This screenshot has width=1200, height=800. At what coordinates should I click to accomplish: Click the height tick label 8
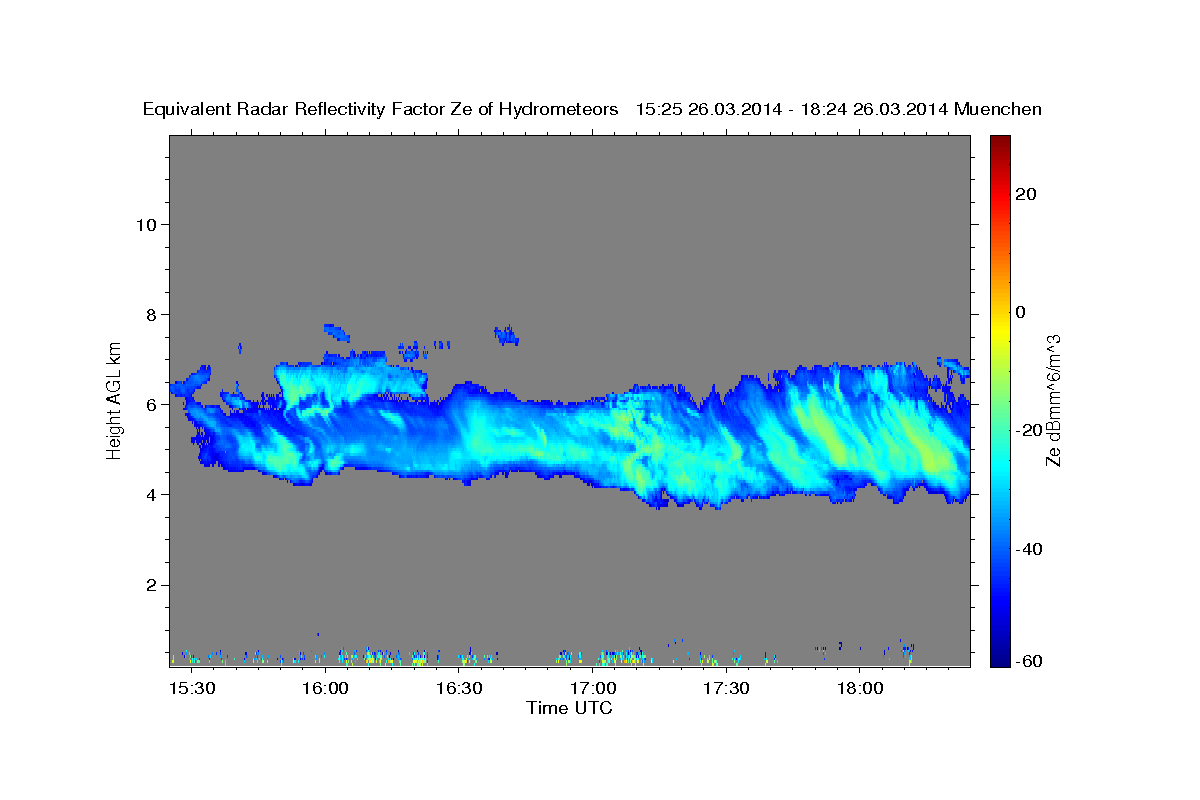[x=153, y=315]
